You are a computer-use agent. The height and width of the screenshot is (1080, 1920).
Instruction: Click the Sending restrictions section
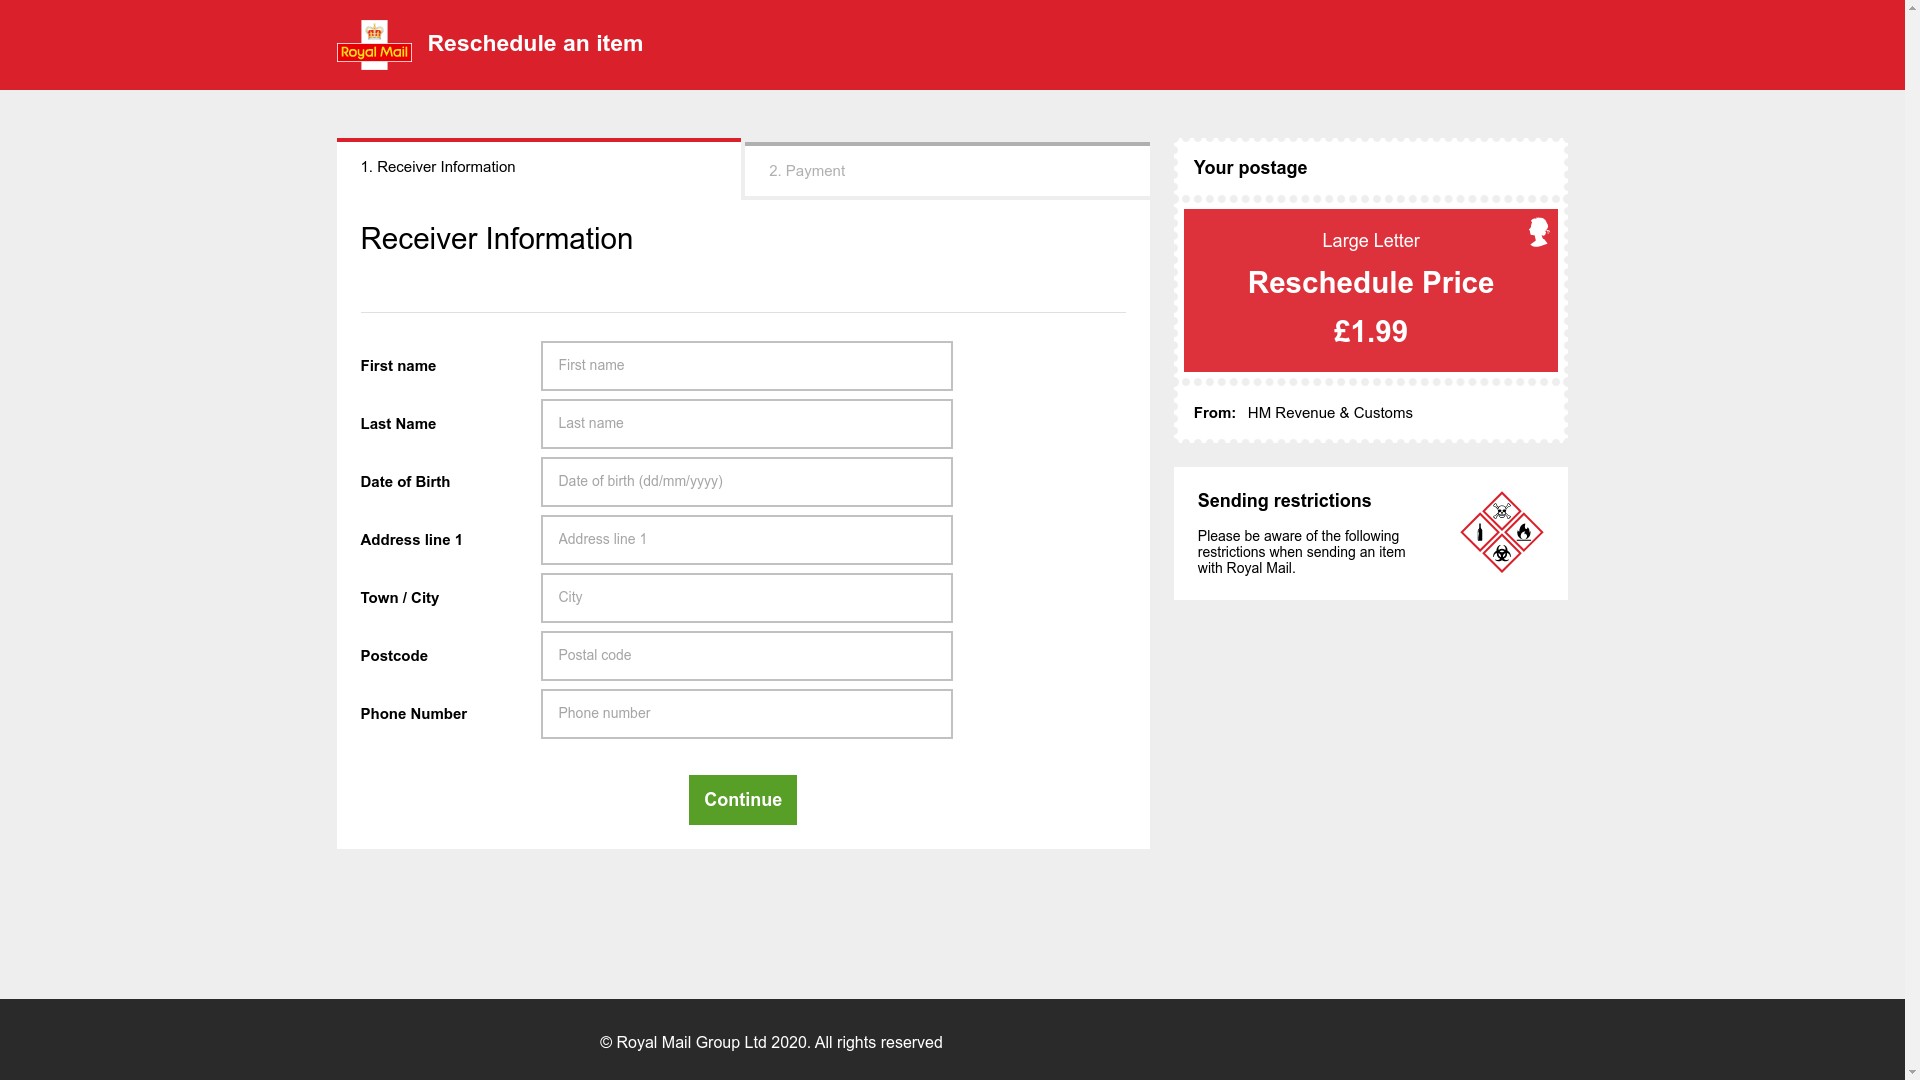tap(1371, 534)
